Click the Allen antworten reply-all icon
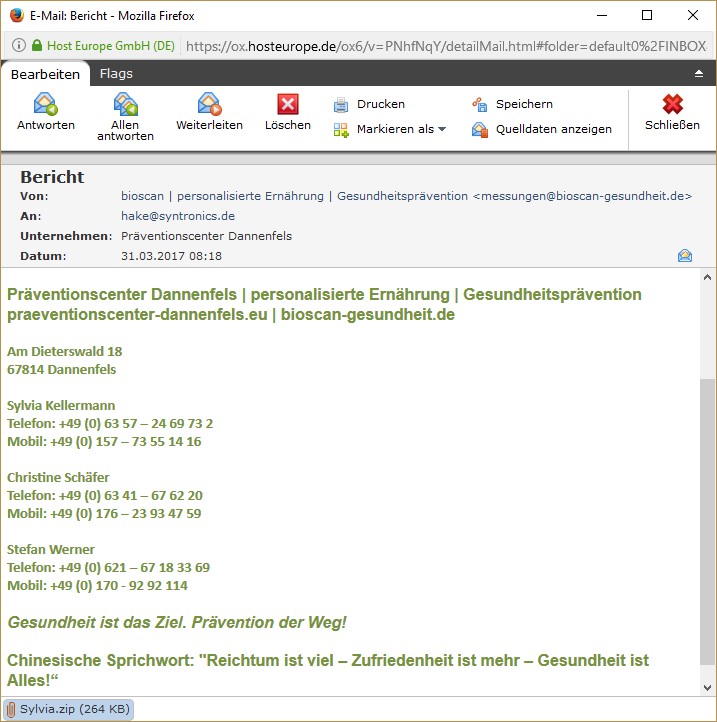 pyautogui.click(x=125, y=104)
